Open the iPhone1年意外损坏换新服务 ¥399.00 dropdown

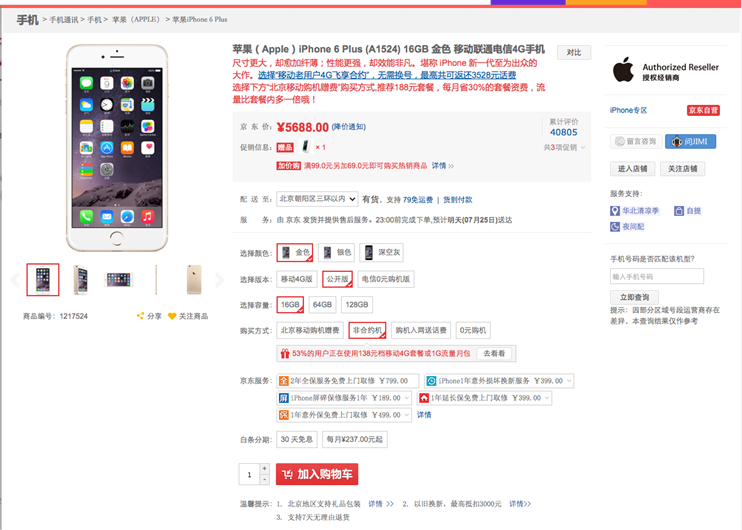pyautogui.click(x=499, y=381)
